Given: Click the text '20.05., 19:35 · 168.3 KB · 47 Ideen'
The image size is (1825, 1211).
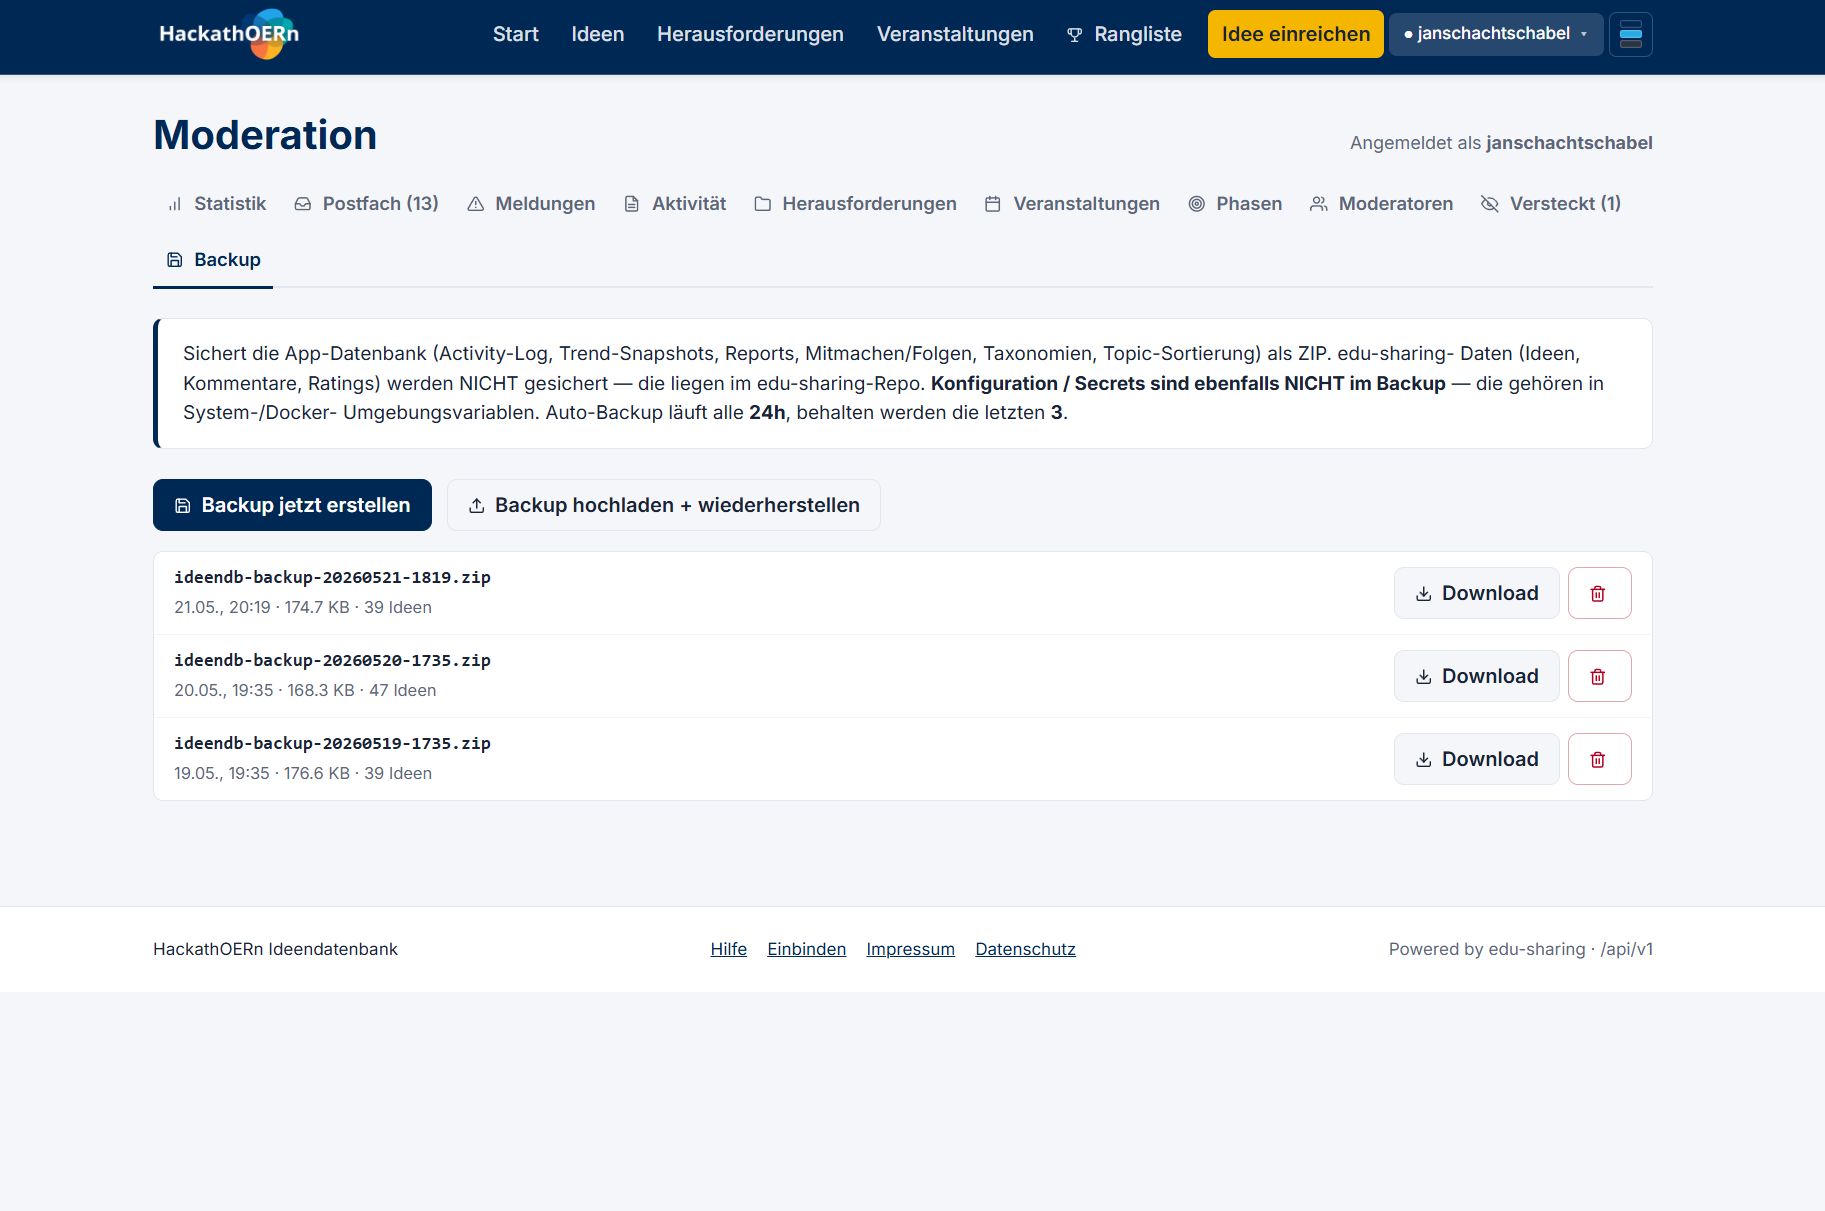Looking at the screenshot, I should 305,690.
